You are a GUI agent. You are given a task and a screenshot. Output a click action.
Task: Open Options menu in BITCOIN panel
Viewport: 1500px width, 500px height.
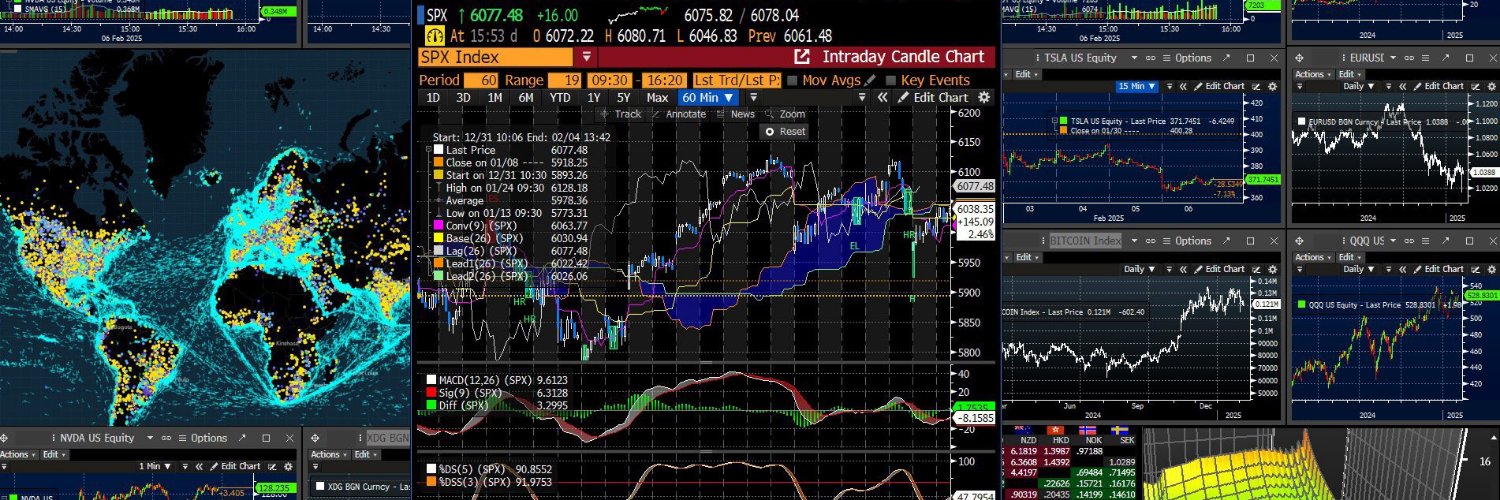[x=1187, y=241]
